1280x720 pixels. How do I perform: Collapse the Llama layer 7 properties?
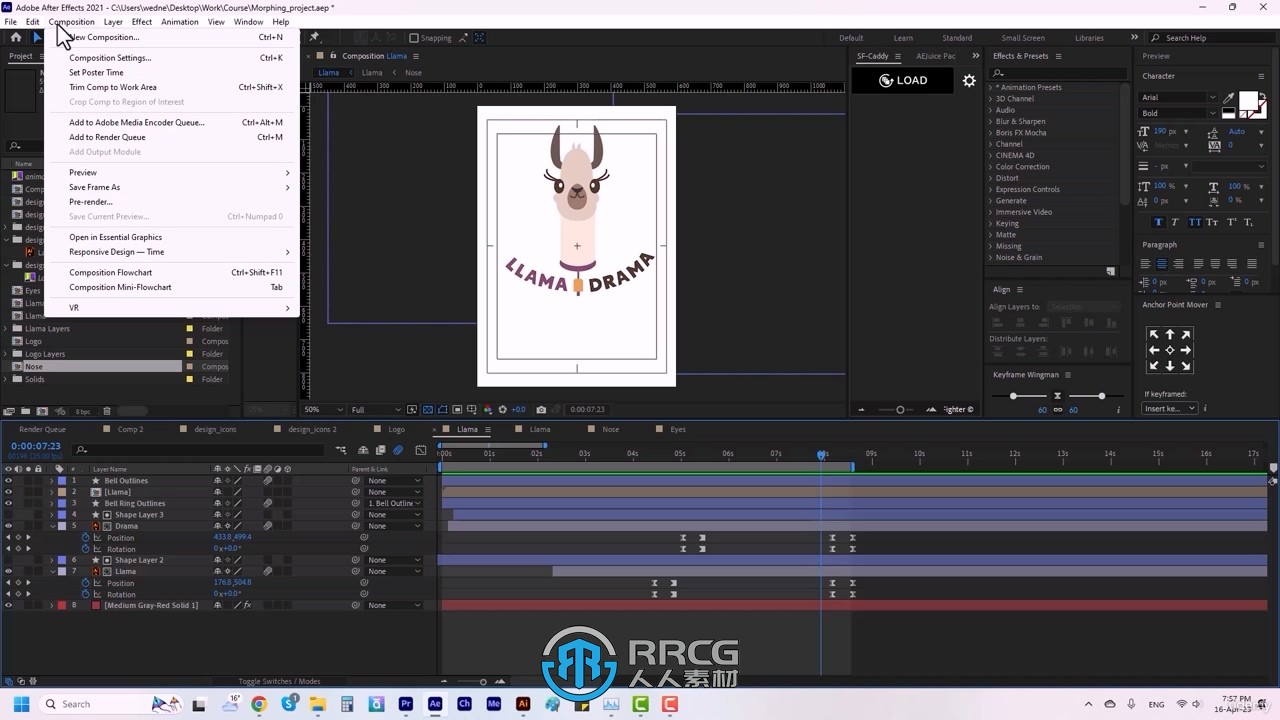point(52,571)
